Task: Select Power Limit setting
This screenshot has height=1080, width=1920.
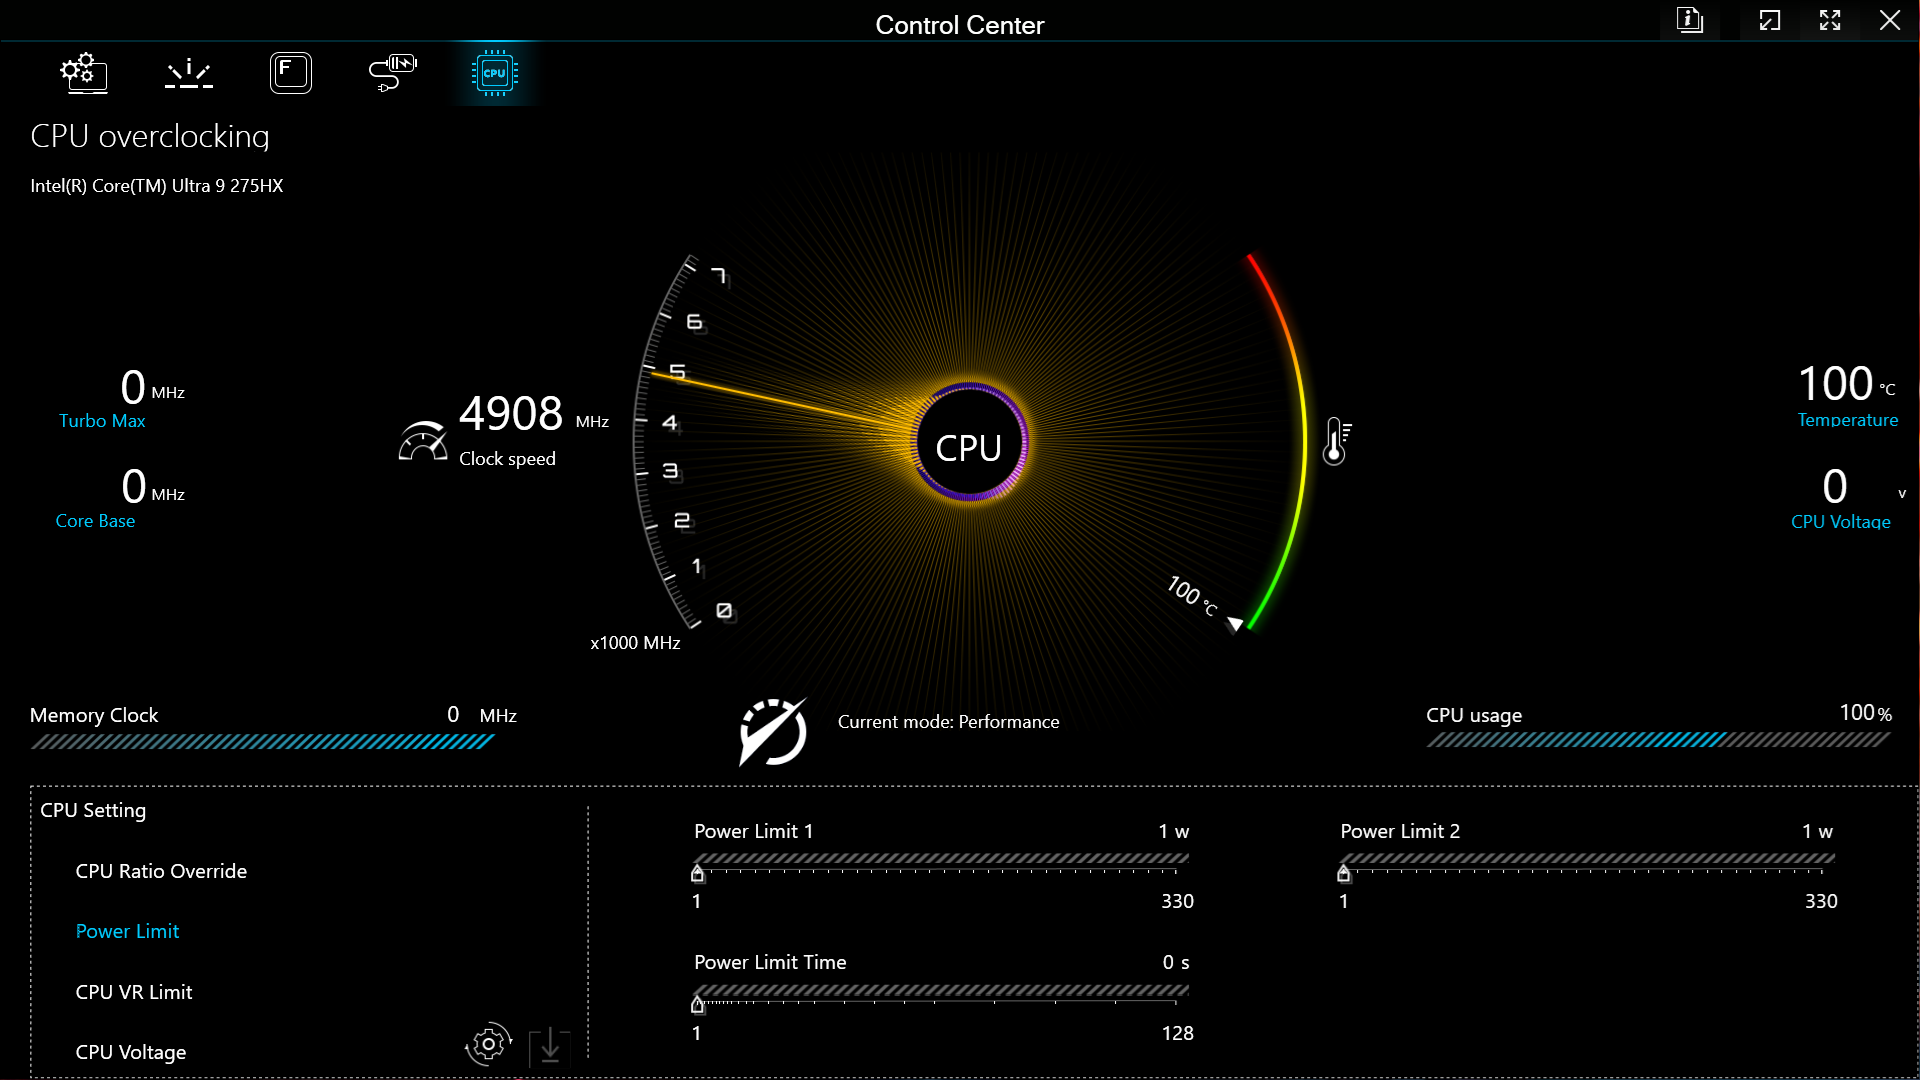Action: pyautogui.click(x=127, y=931)
